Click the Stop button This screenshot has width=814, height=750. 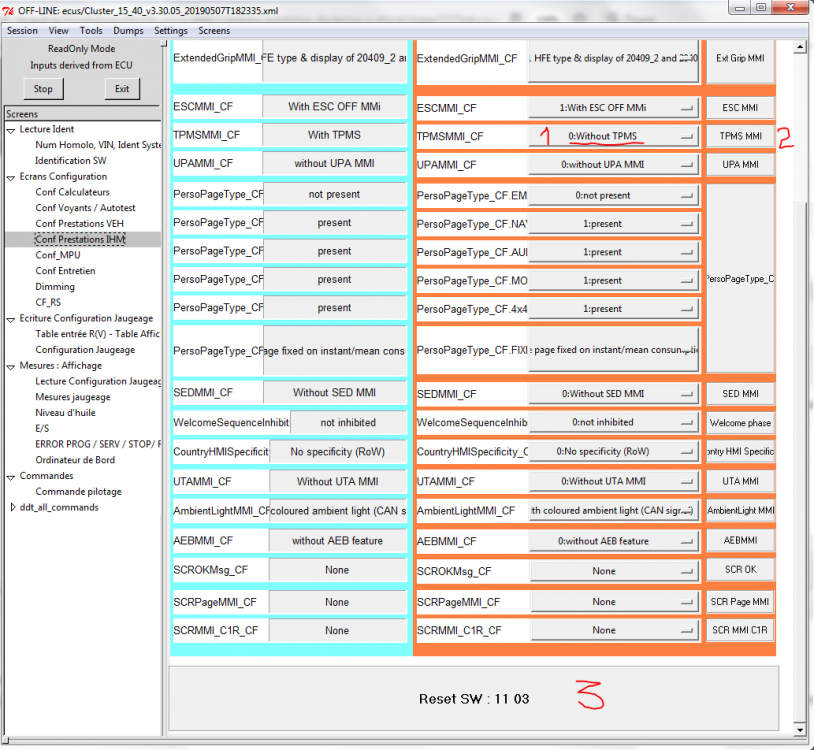(x=43, y=89)
